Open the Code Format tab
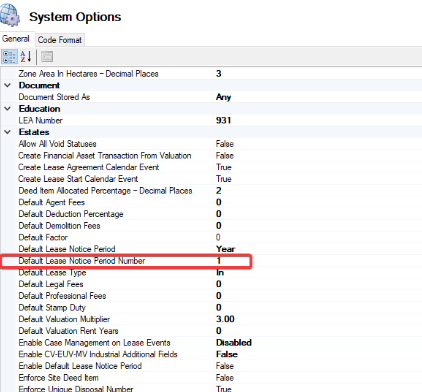The height and width of the screenshot is (392, 422). [x=60, y=40]
